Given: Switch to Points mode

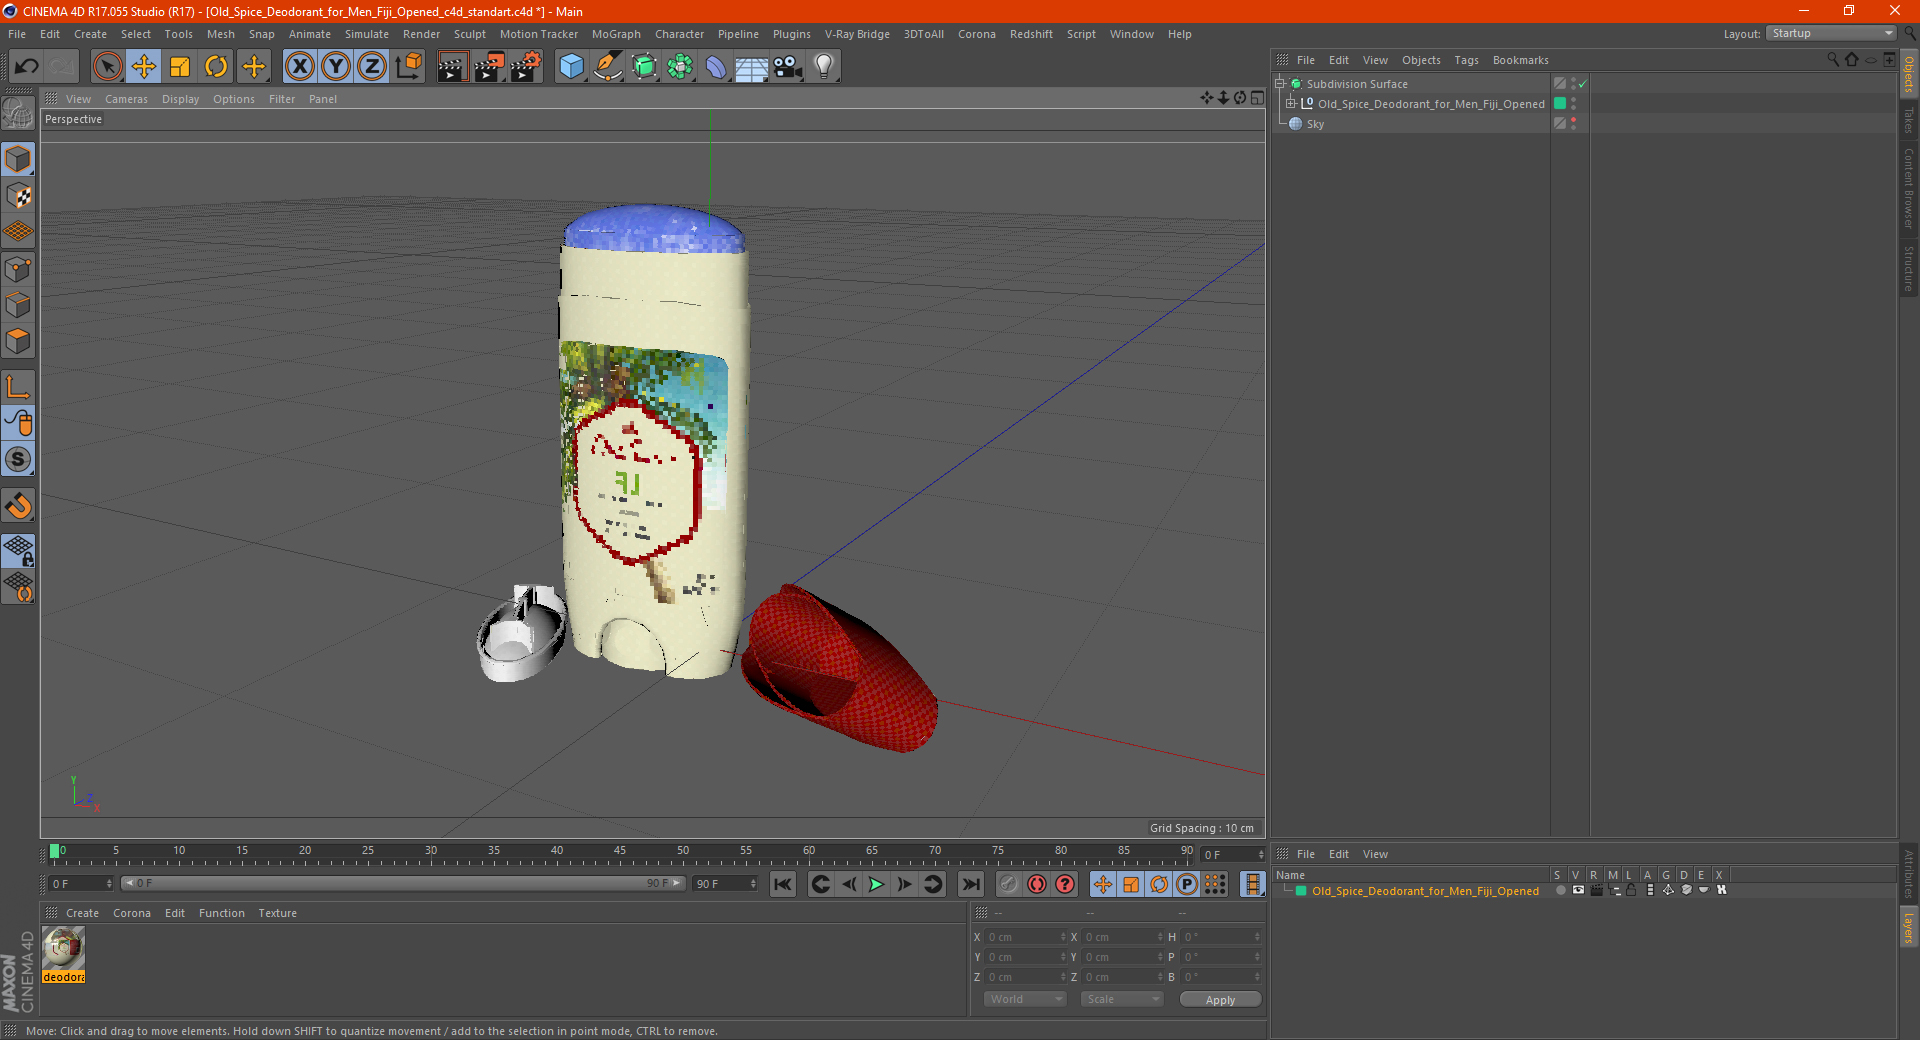Looking at the screenshot, I should click(x=18, y=268).
